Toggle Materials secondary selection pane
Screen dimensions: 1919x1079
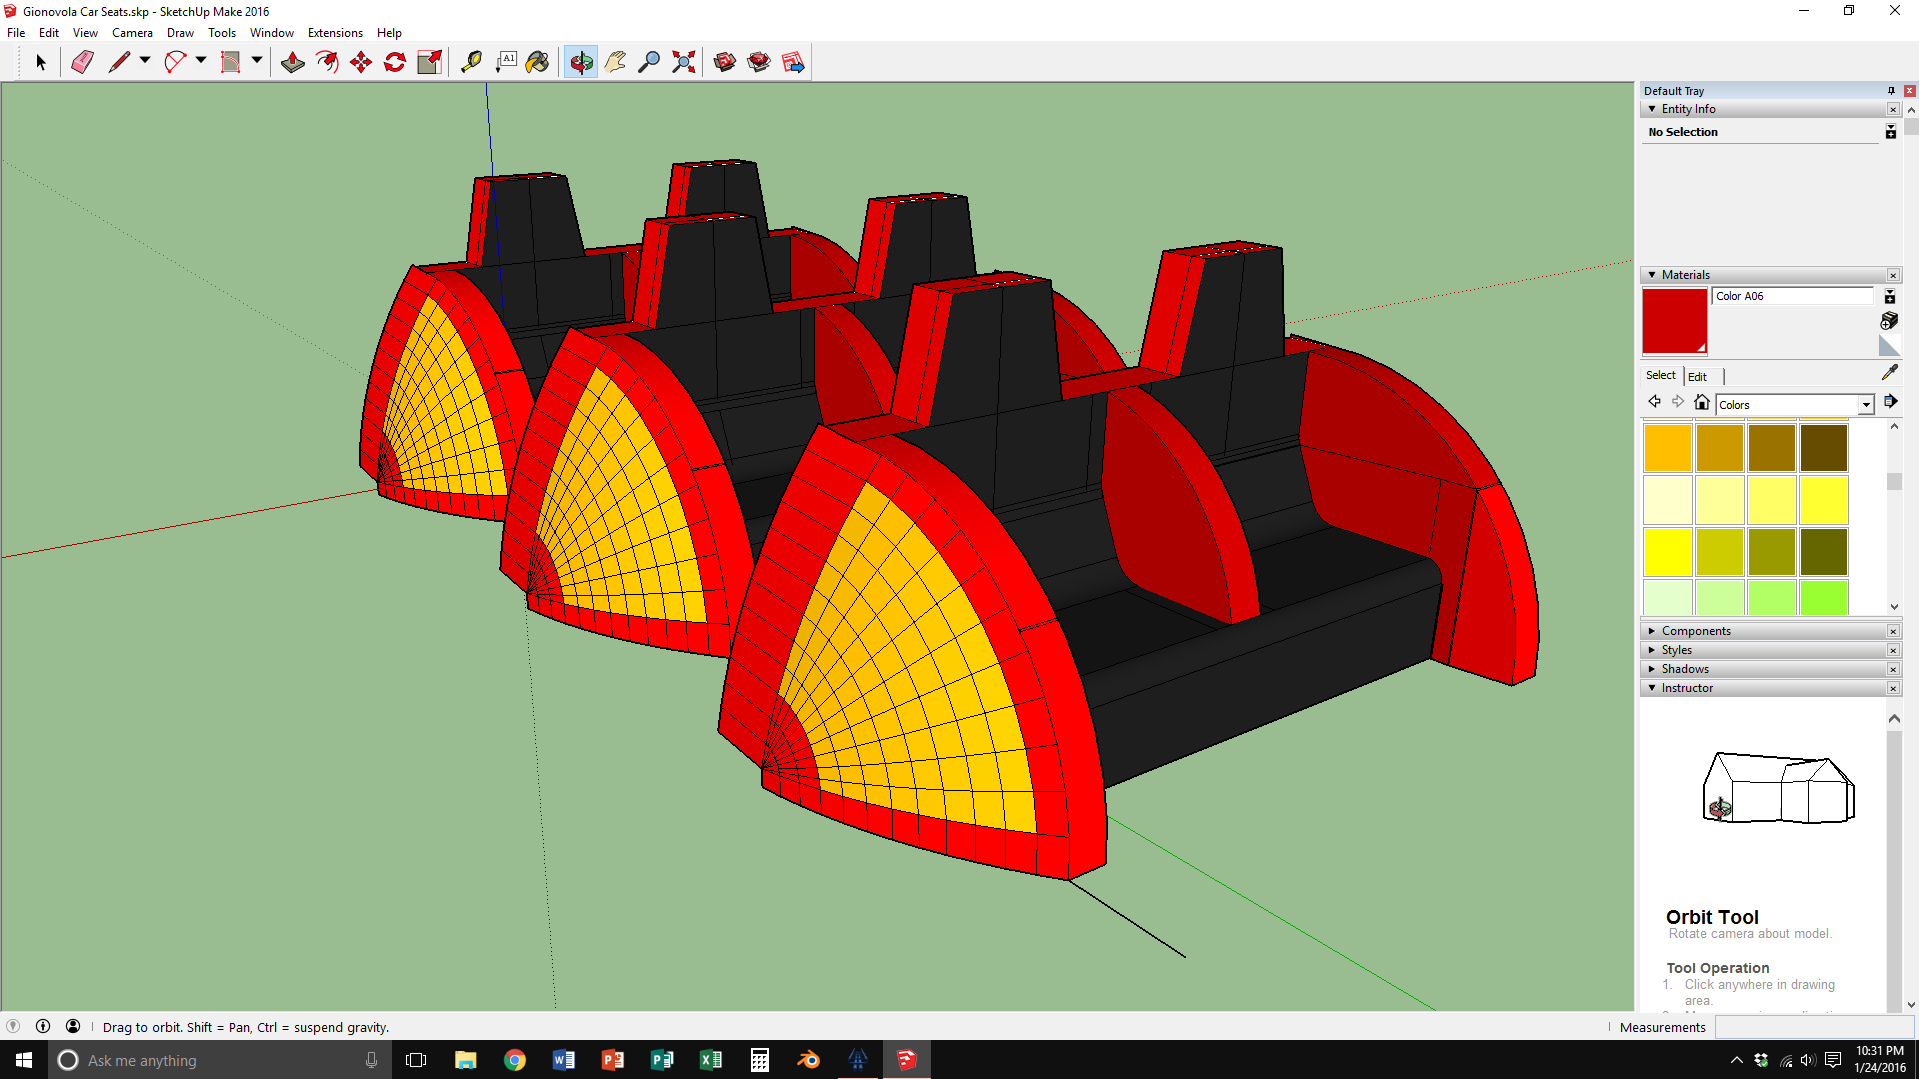pyautogui.click(x=1890, y=297)
